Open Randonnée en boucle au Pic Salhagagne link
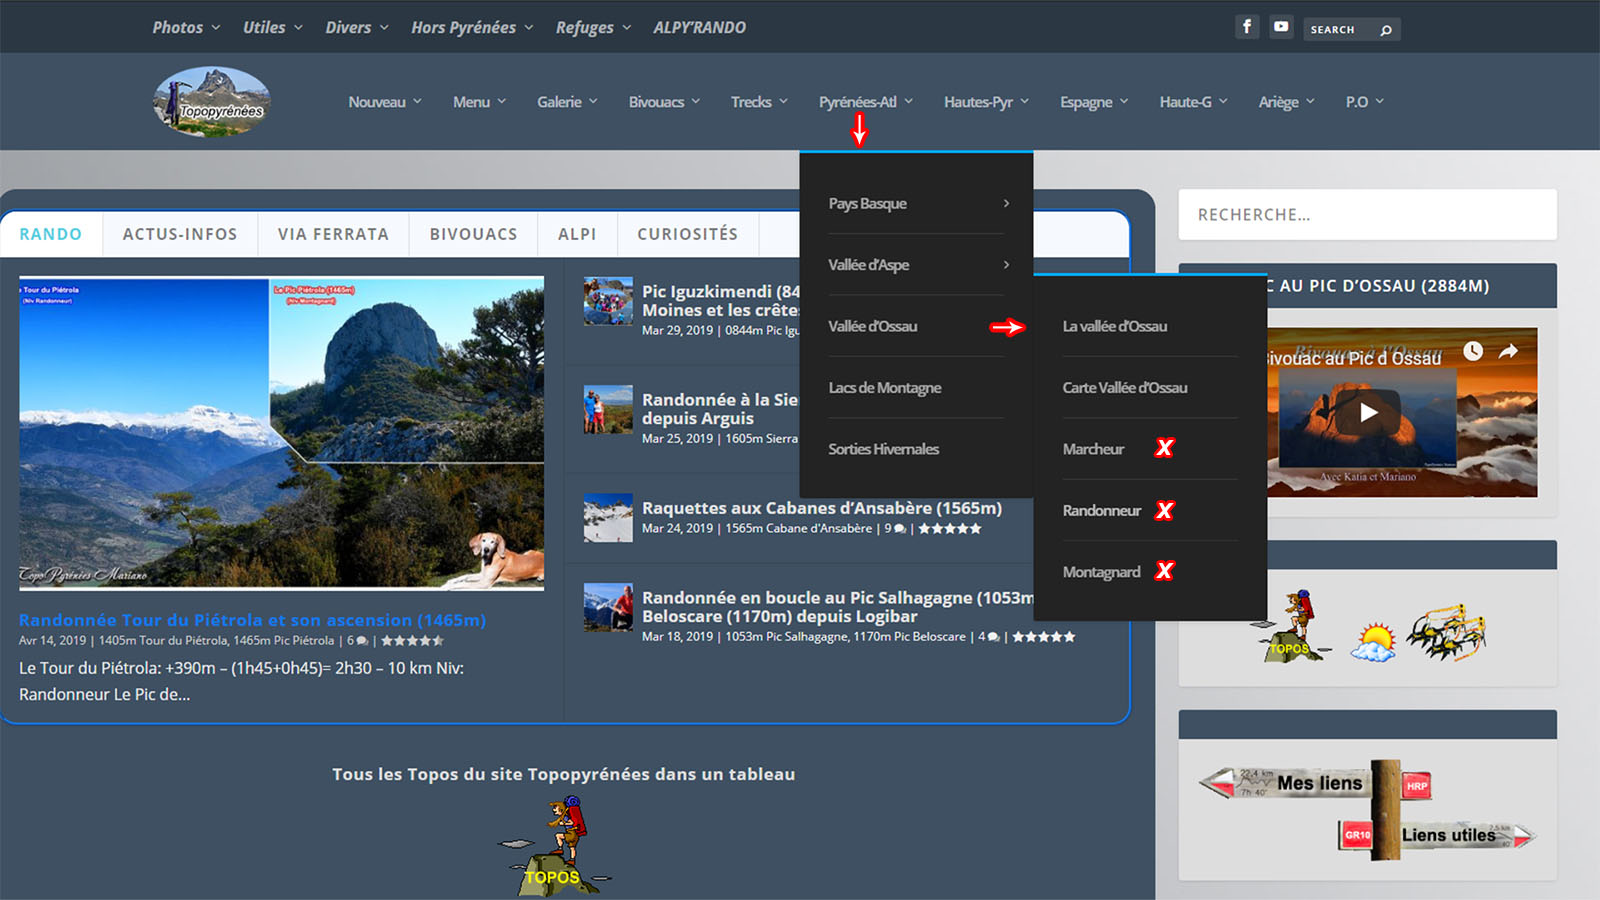This screenshot has height=900, width=1600. tap(838, 607)
